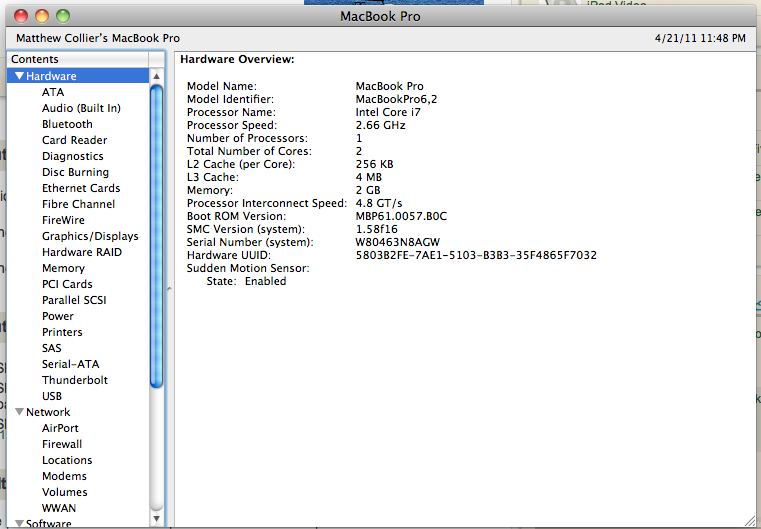Open Locations entry

pyautogui.click(x=67, y=460)
